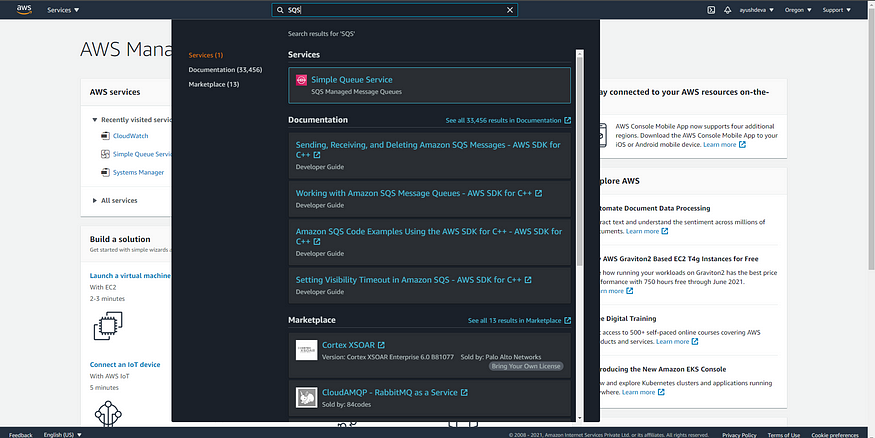Image resolution: width=875 pixels, height=438 pixels.
Task: Click scrollbar up arrow in search results
Action: [579, 54]
